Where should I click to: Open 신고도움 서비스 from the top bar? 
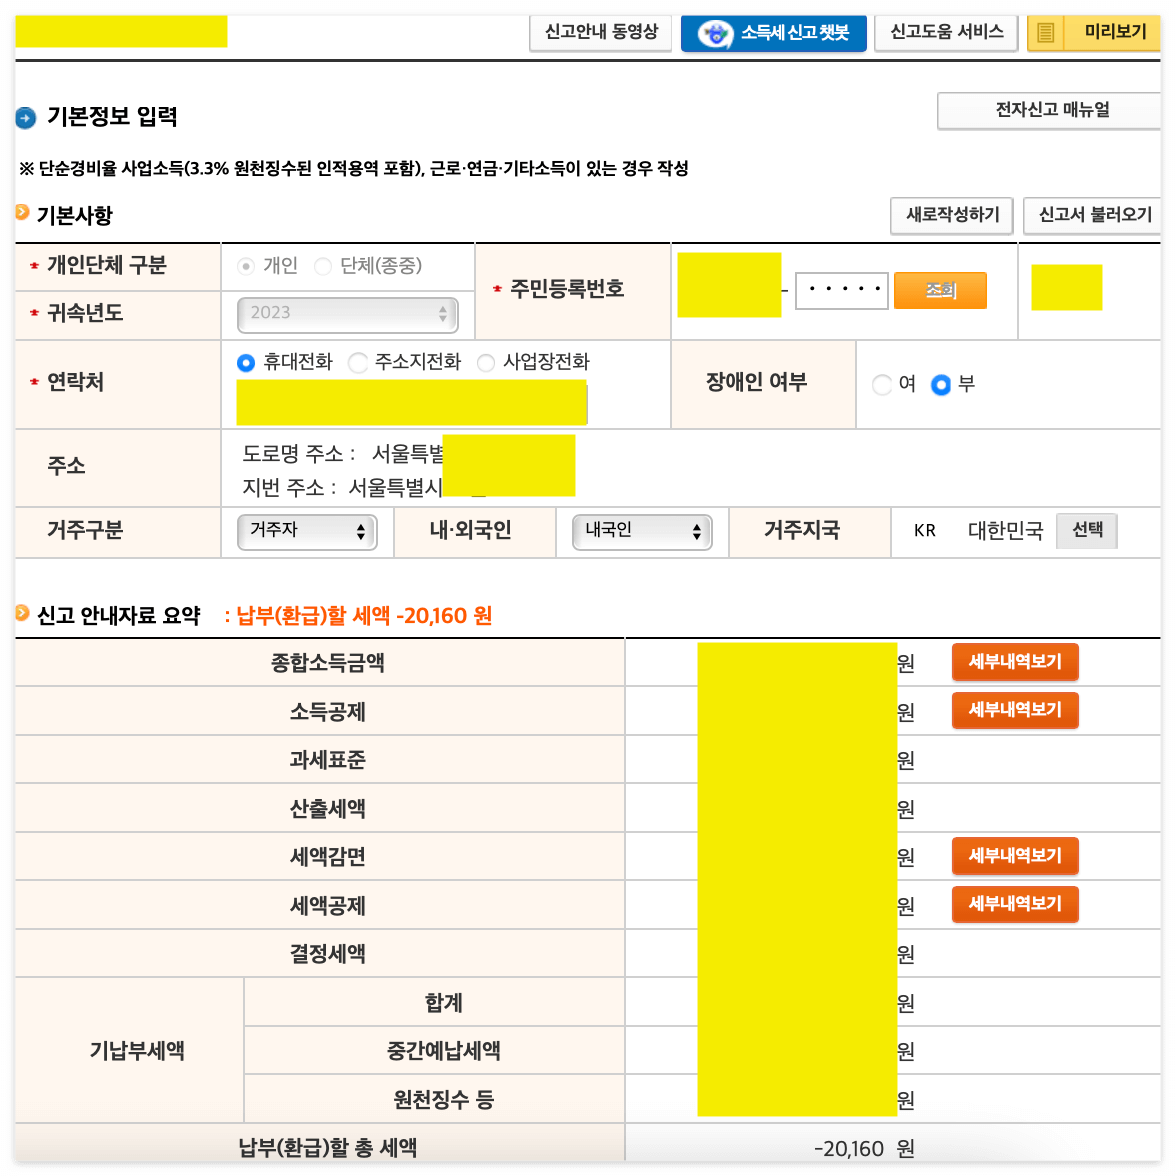944,33
